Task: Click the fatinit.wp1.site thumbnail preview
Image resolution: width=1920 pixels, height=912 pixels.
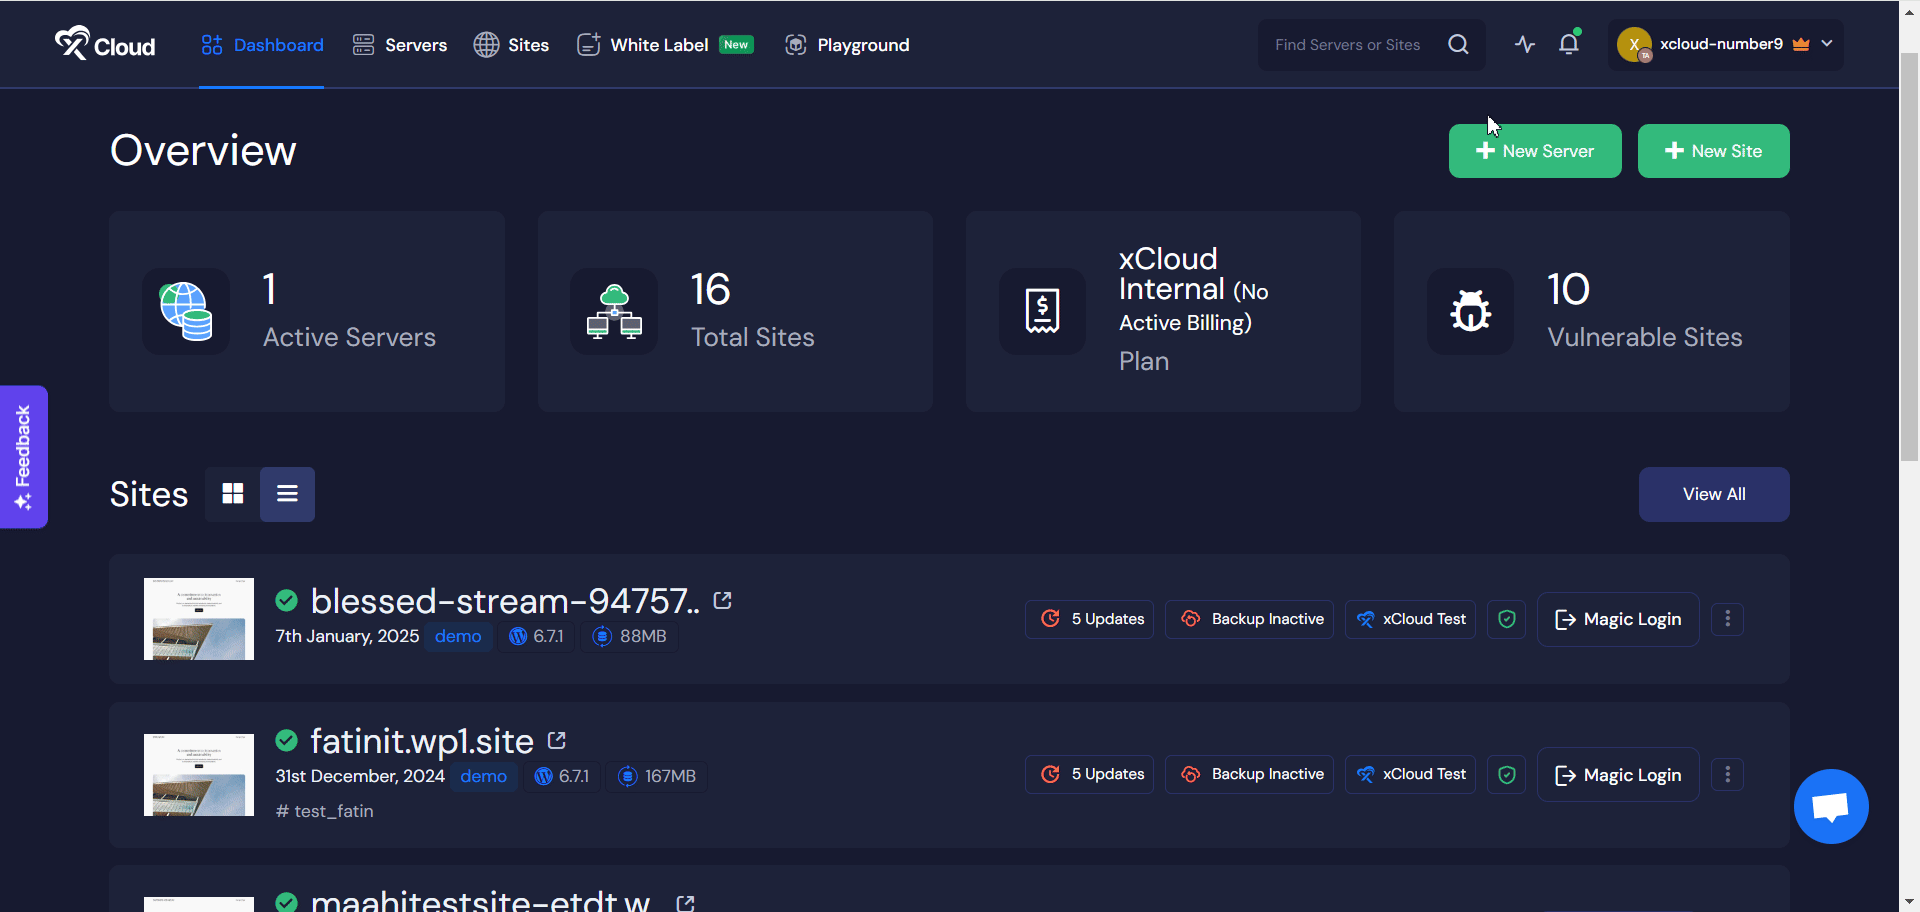Action: (198, 774)
